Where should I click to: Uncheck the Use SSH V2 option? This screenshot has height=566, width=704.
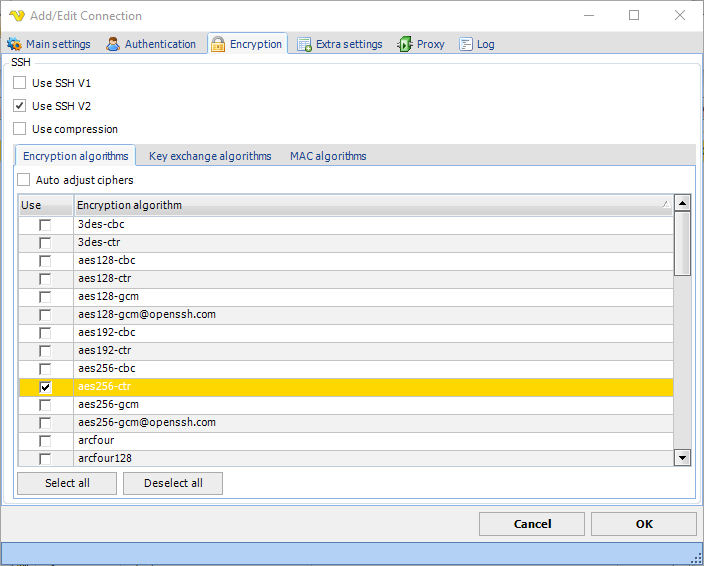pos(20,106)
